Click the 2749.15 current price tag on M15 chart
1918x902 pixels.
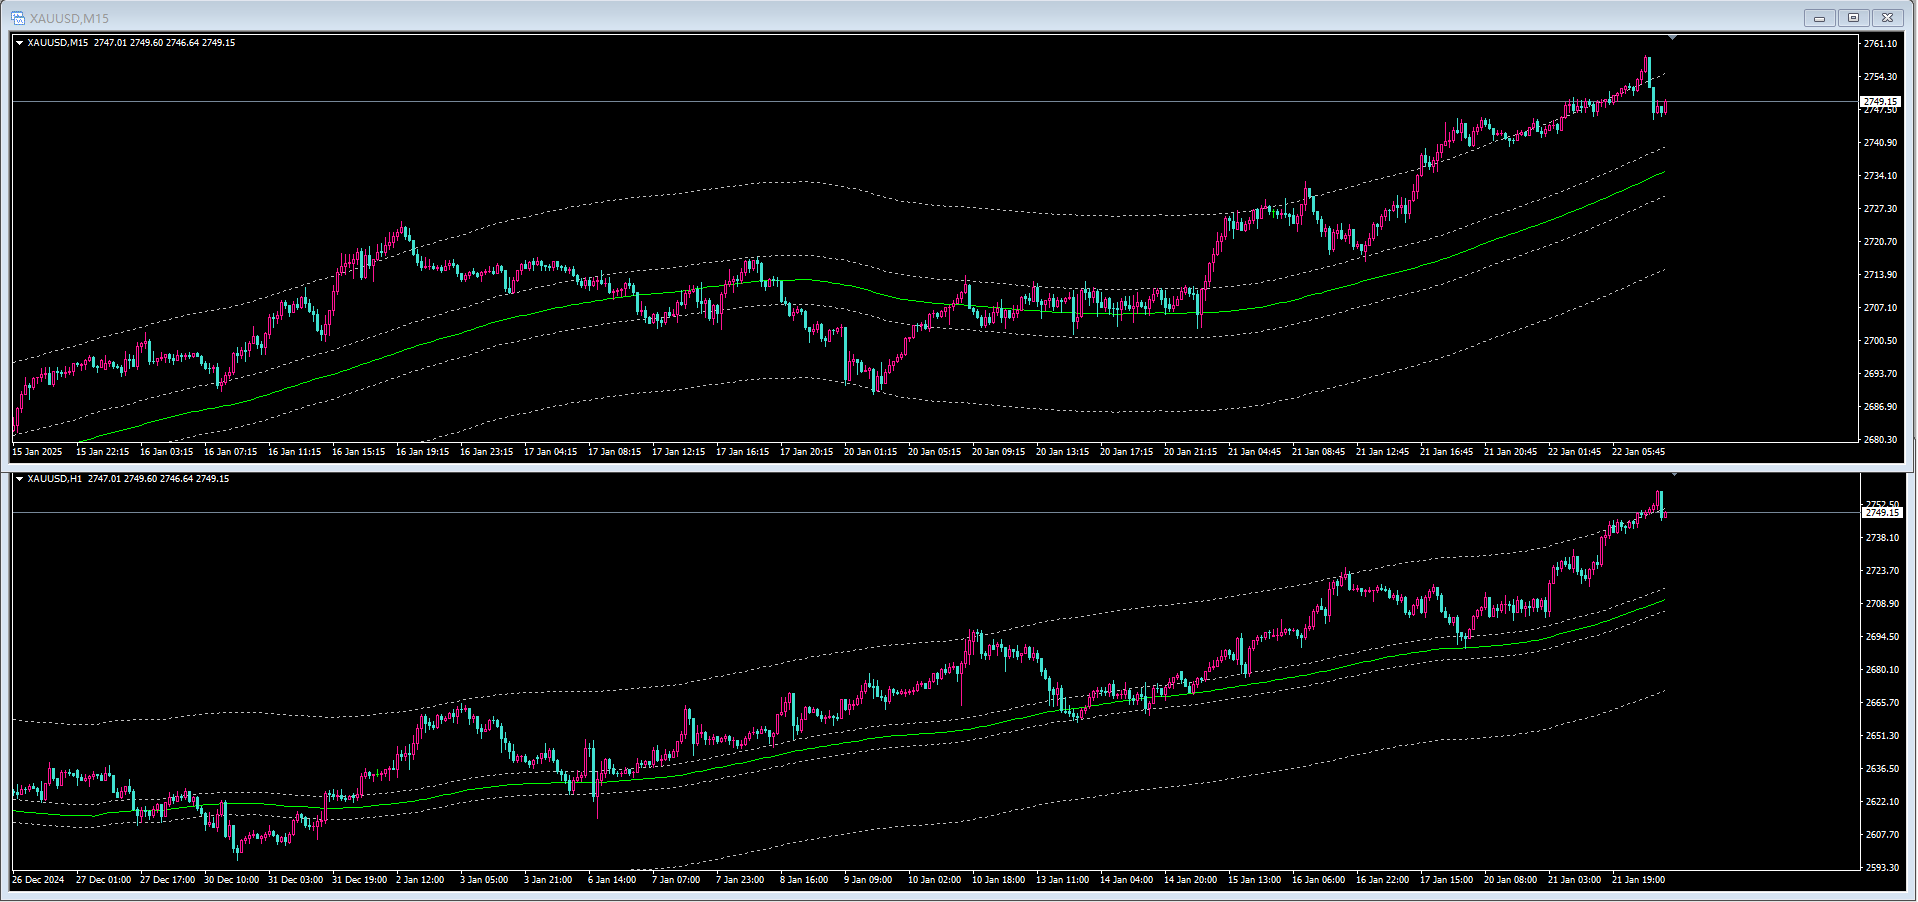click(x=1880, y=102)
